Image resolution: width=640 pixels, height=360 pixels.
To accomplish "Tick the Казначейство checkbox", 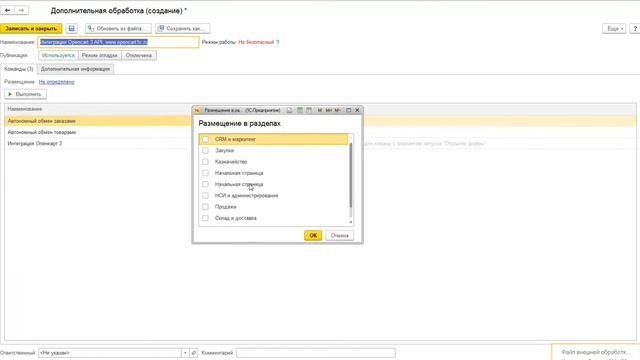I will (x=205, y=162).
